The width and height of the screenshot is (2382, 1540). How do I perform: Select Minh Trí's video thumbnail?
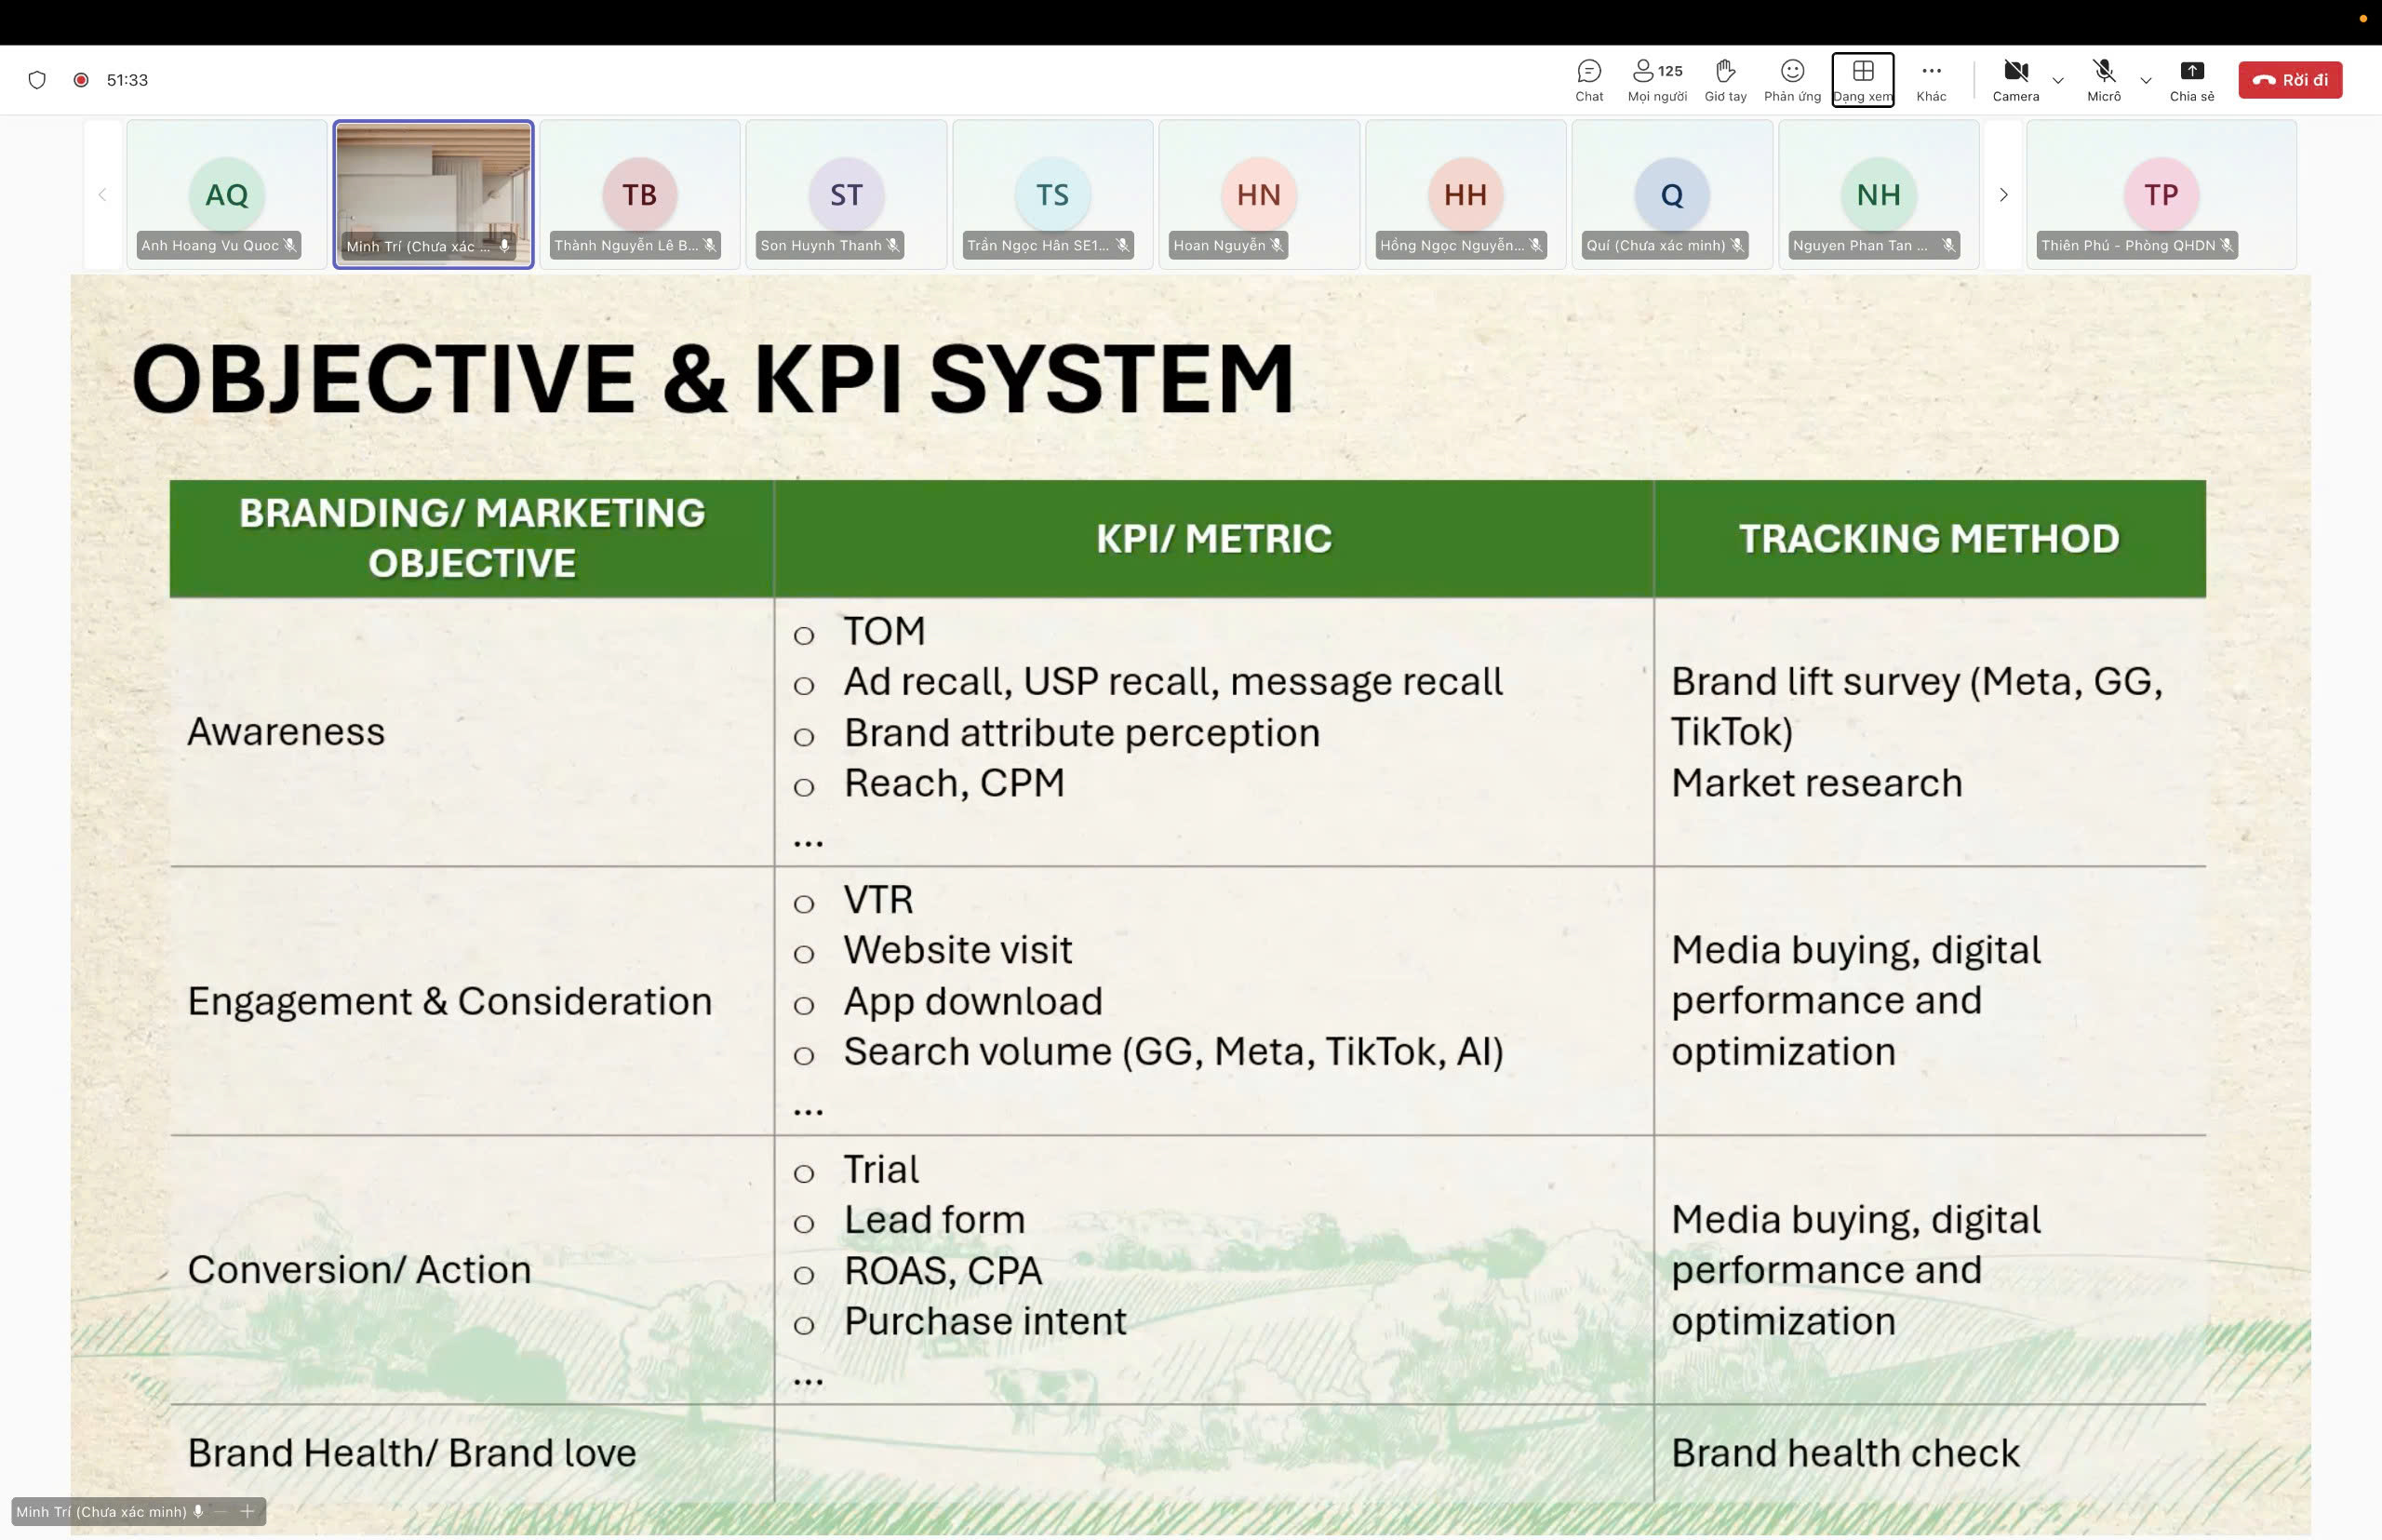coord(433,194)
